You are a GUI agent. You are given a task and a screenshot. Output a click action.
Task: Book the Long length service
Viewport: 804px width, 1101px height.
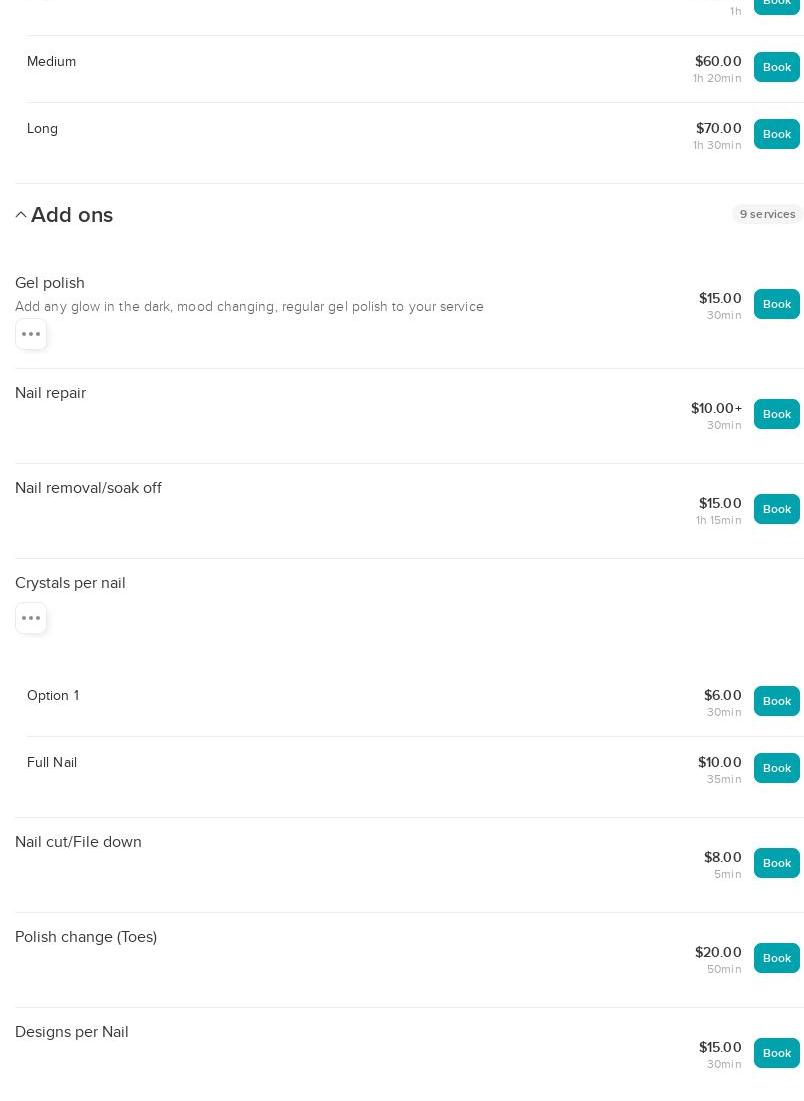click(x=776, y=134)
